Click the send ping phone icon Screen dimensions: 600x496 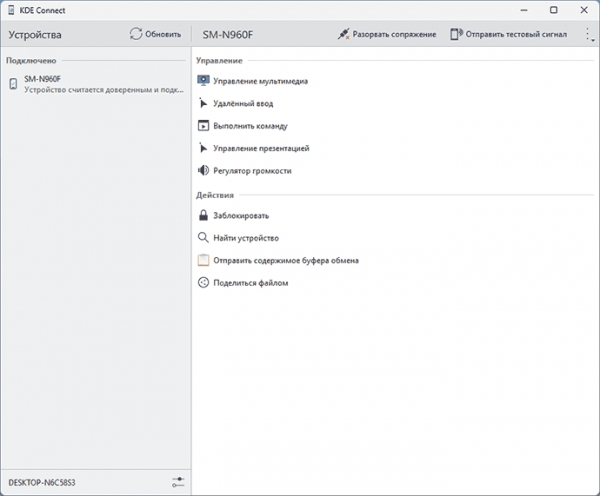click(x=456, y=34)
